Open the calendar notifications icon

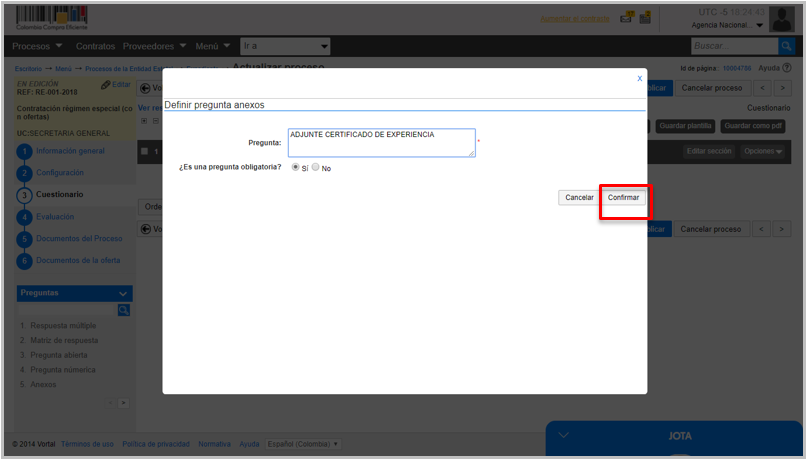tap(646, 17)
